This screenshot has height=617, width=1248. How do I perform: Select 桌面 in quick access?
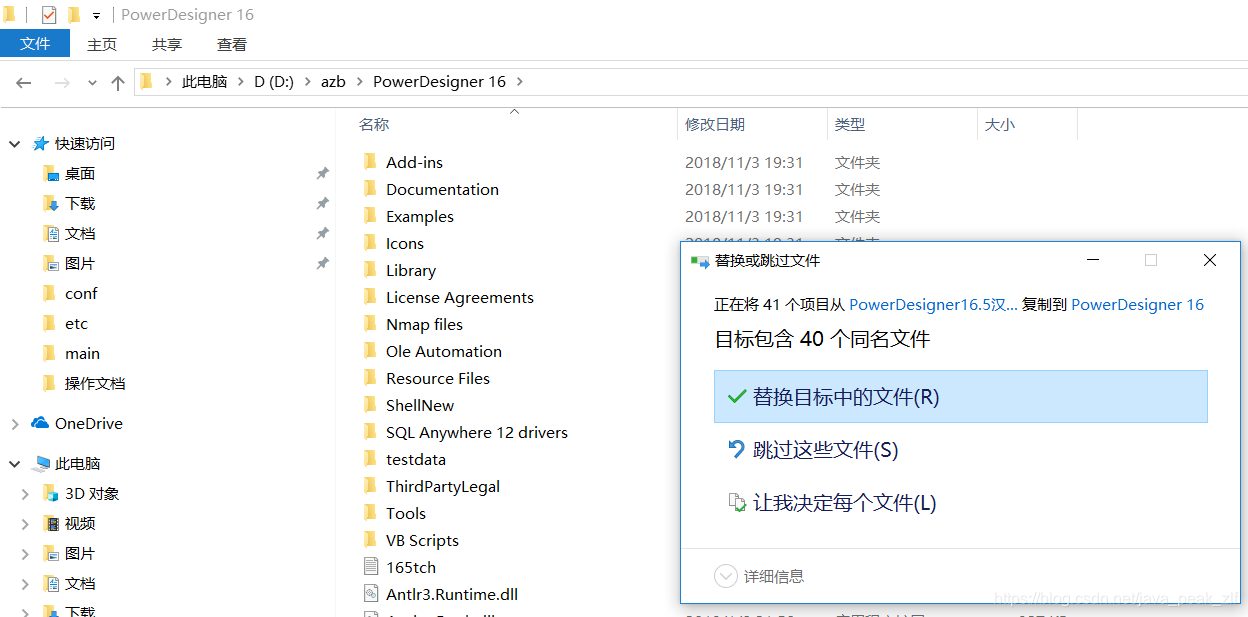(80, 174)
